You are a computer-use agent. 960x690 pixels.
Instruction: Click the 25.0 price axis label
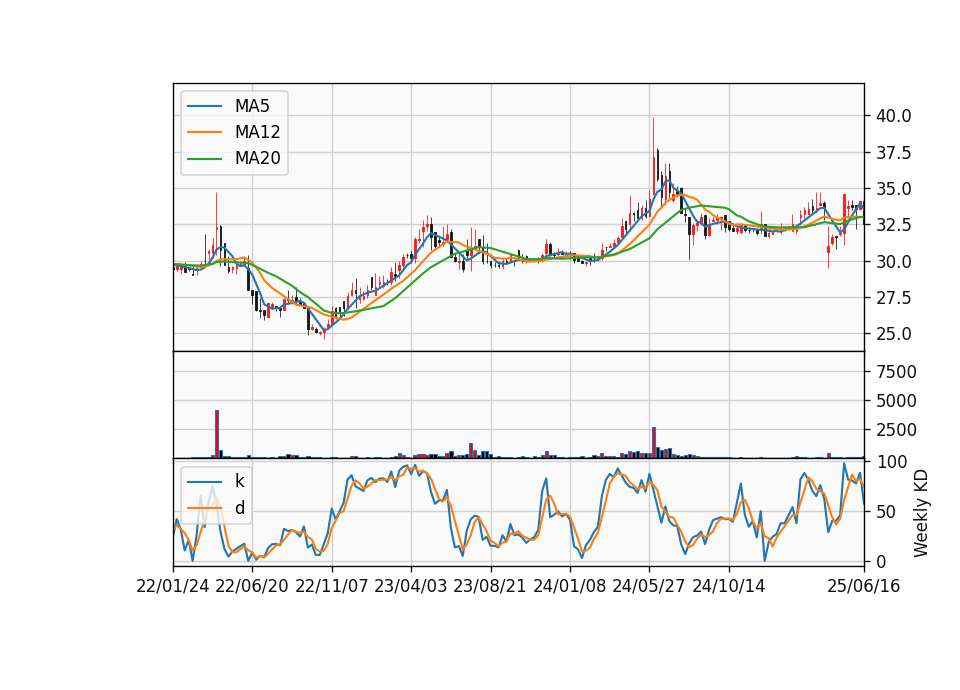pos(894,334)
